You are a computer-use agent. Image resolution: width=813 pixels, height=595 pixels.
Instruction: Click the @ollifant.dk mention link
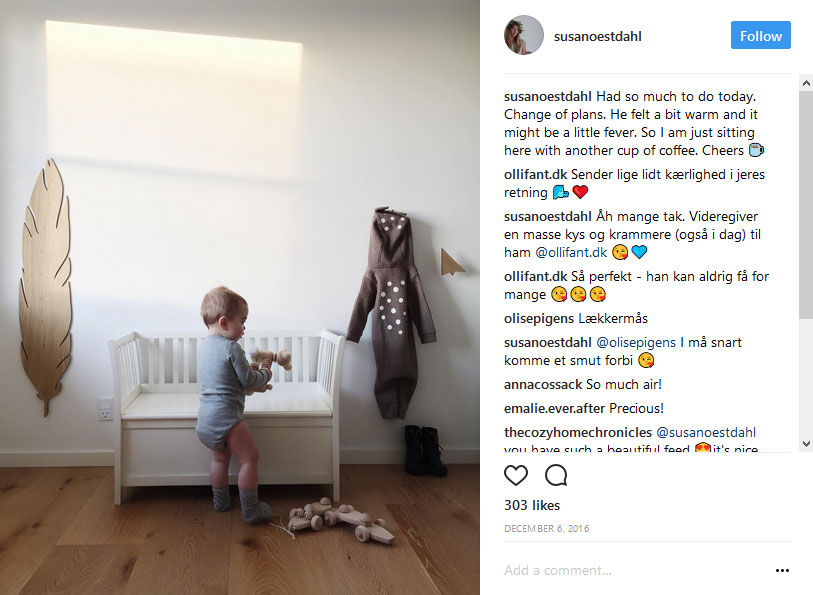tap(571, 252)
